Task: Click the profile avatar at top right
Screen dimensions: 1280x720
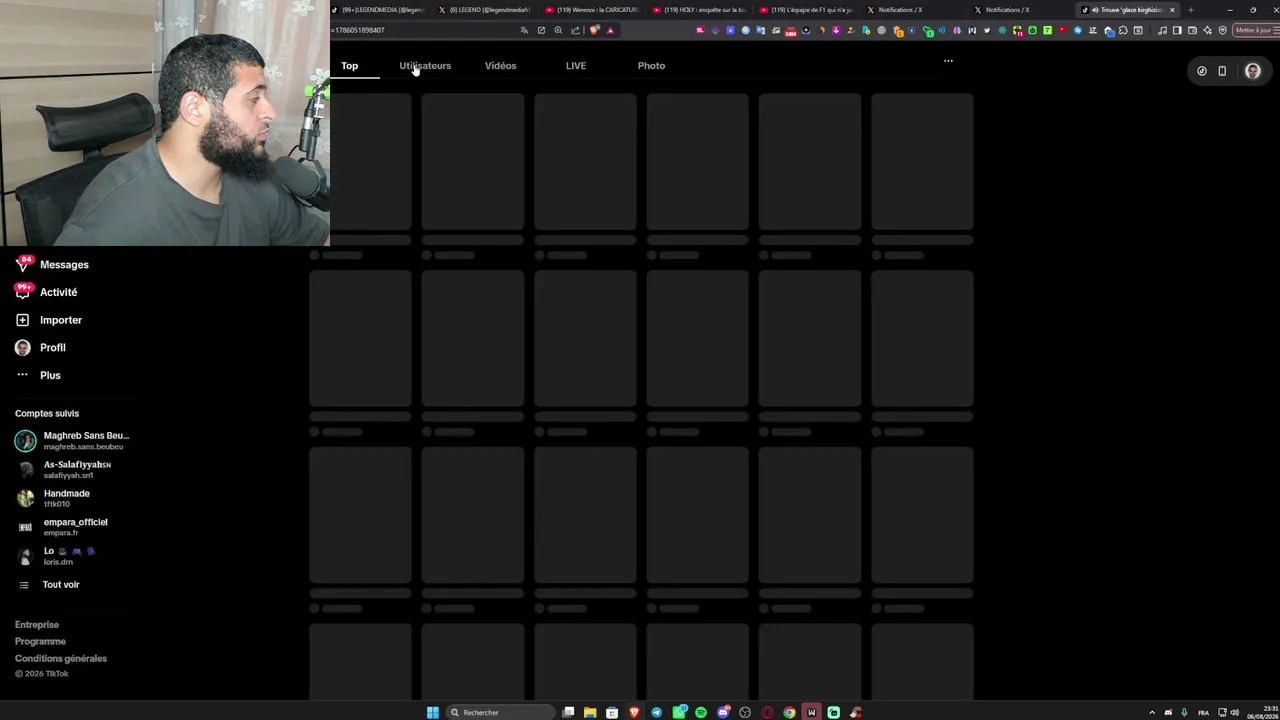Action: 1252,71
